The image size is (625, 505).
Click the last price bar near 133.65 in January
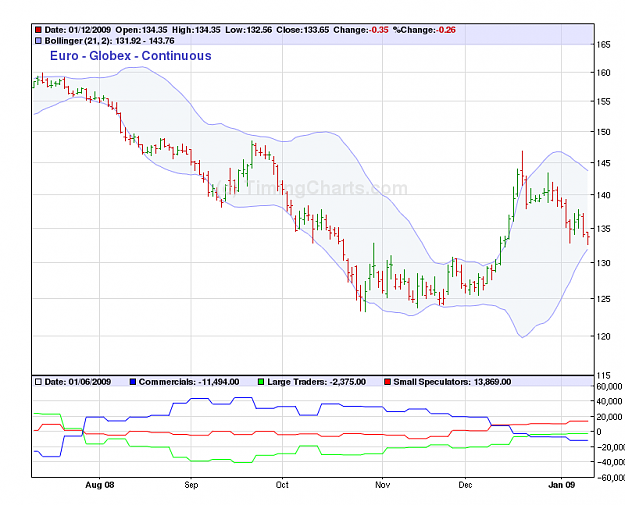[x=588, y=238]
